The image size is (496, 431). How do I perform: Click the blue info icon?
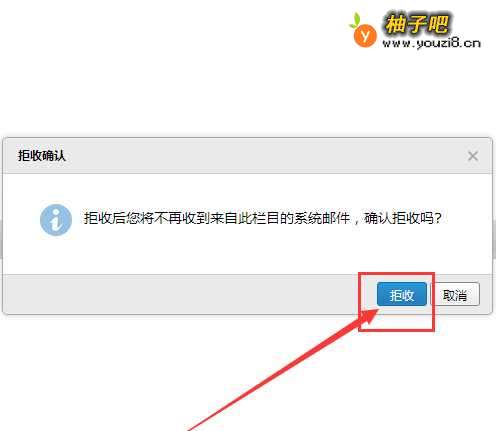pyautogui.click(x=56, y=220)
